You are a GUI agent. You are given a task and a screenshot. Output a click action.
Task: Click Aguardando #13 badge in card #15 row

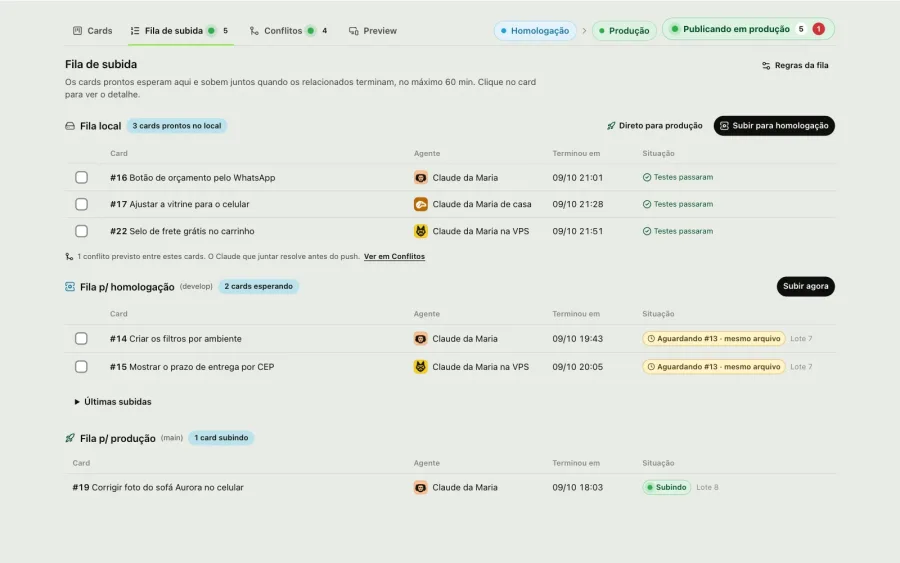pos(713,367)
